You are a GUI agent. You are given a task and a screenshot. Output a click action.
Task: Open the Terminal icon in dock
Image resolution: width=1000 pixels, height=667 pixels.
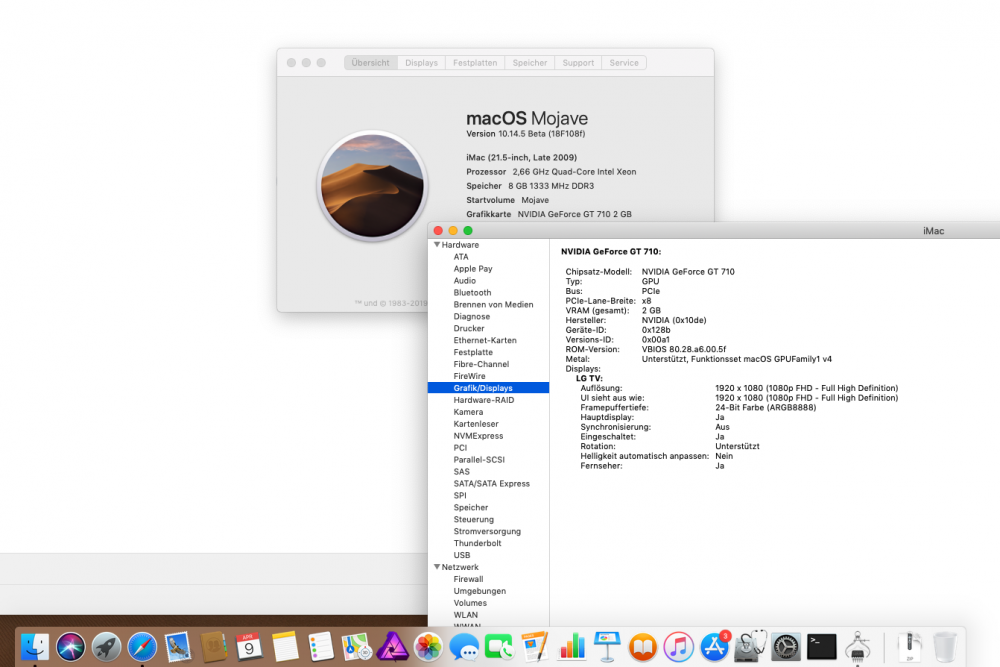click(821, 647)
